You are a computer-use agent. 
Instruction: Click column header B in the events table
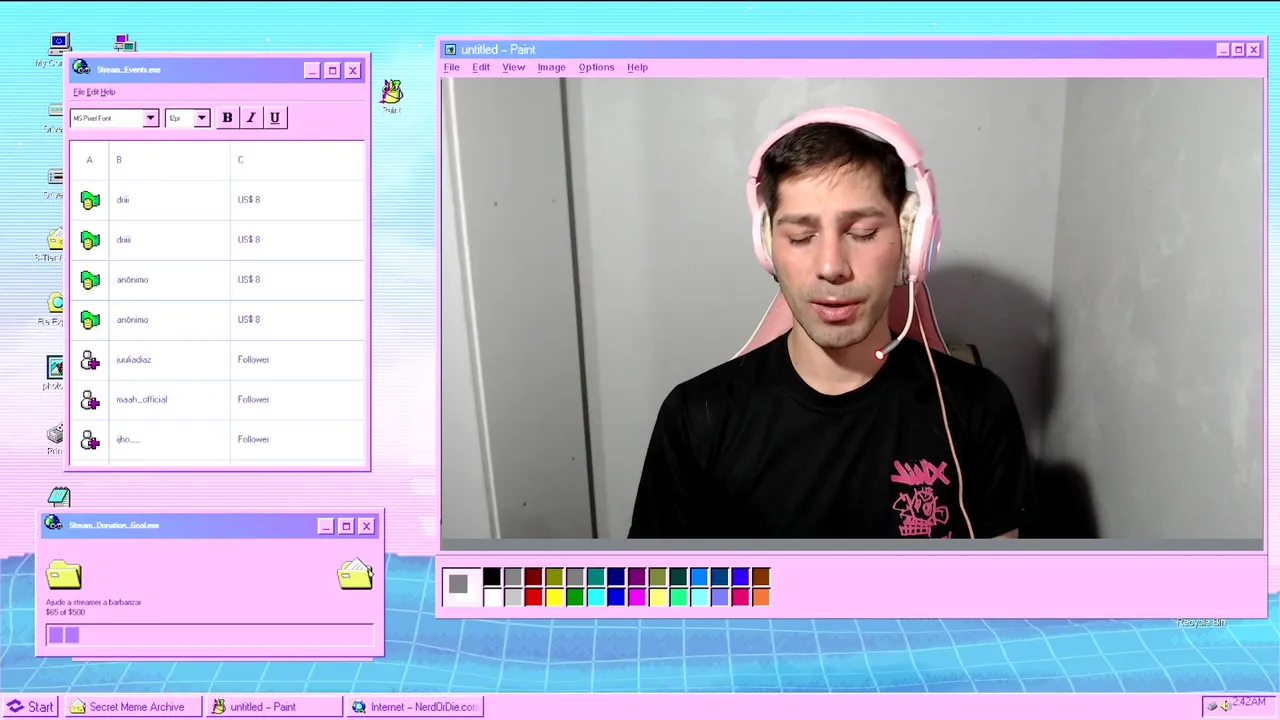point(170,160)
